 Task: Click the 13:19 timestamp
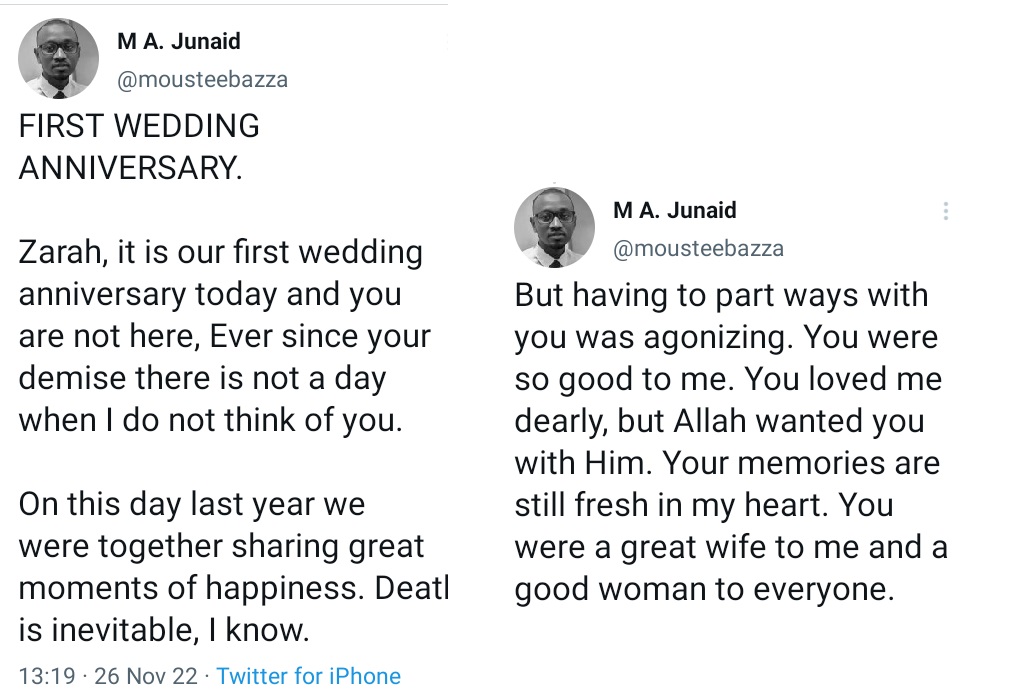(46, 675)
